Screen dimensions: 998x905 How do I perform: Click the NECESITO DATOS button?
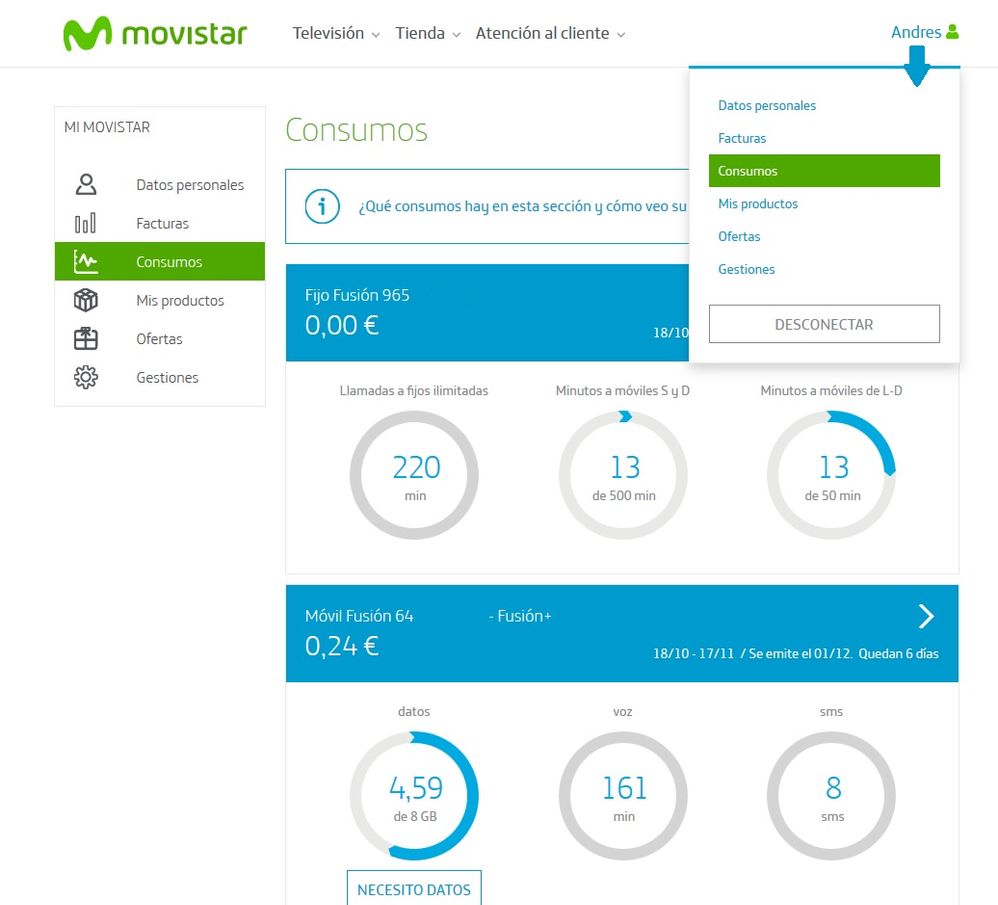[x=414, y=888]
